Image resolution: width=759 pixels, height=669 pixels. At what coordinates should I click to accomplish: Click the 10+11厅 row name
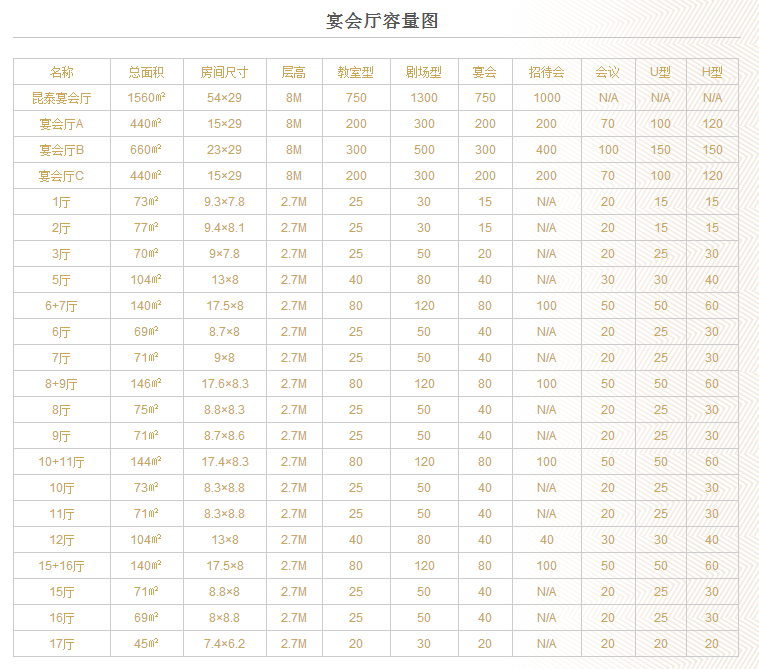[61, 462]
